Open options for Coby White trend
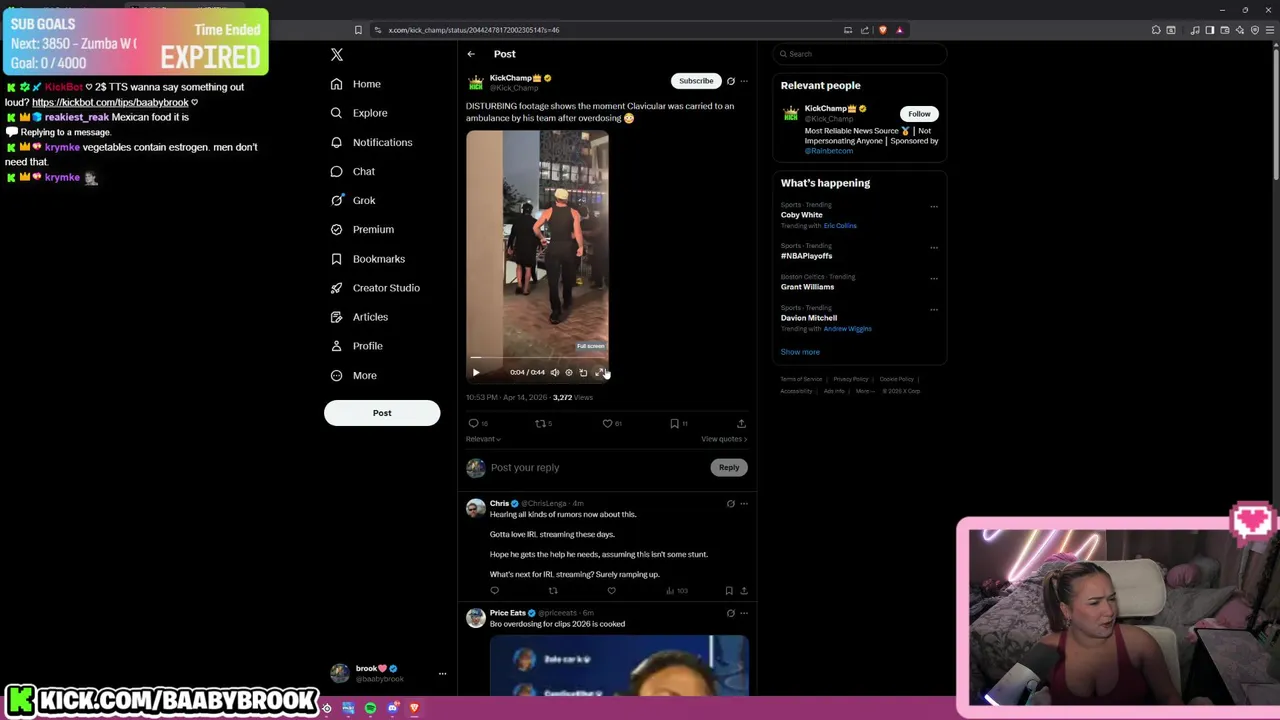The width and height of the screenshot is (1280, 720). coord(934,207)
